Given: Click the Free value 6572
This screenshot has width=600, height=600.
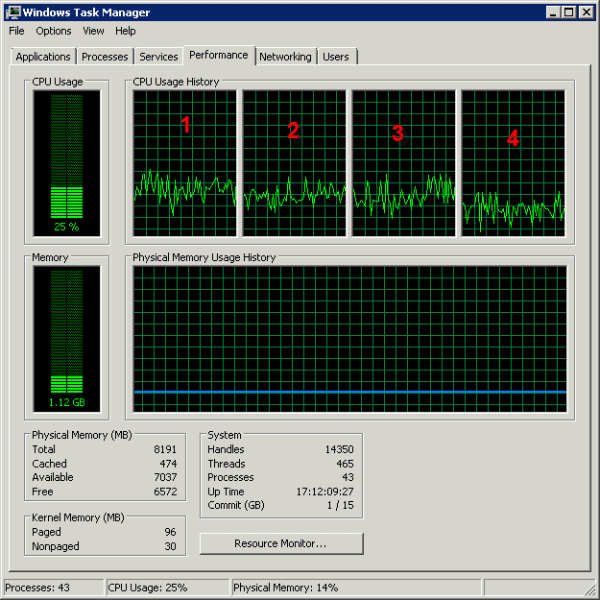Looking at the screenshot, I should coord(165,492).
